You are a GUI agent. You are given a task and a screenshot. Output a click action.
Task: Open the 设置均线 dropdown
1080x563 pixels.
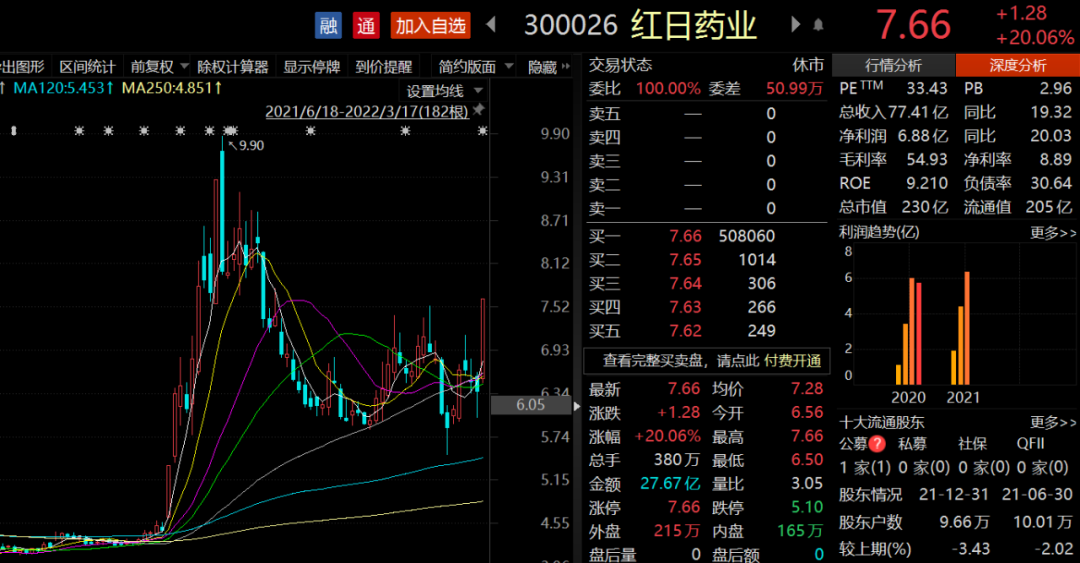444,90
